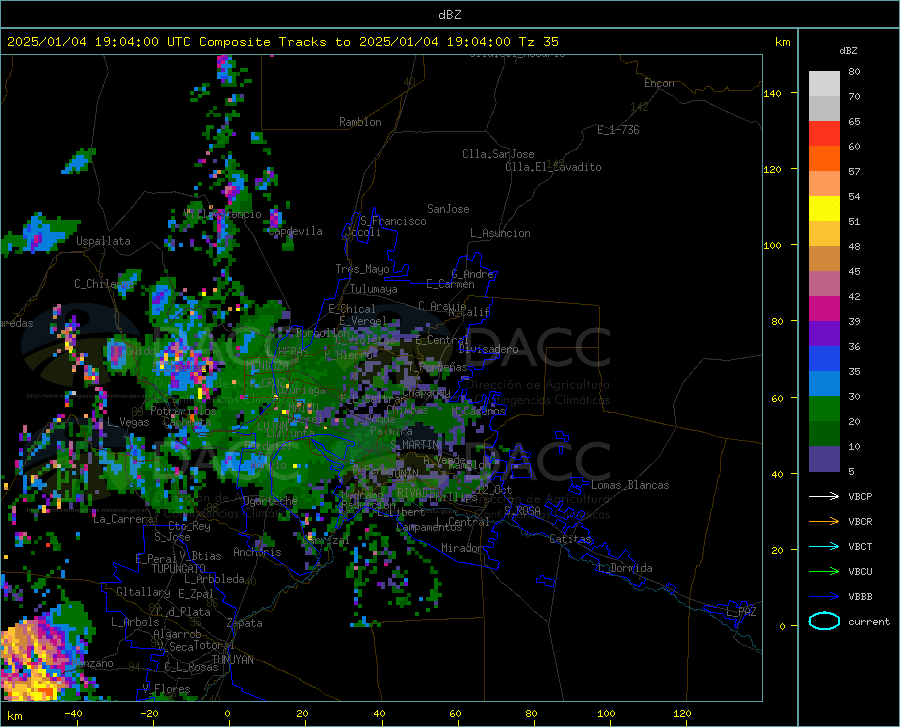Click the 'Tres_Mayo' place label
Viewport: 900px width, 727px height.
point(362,269)
